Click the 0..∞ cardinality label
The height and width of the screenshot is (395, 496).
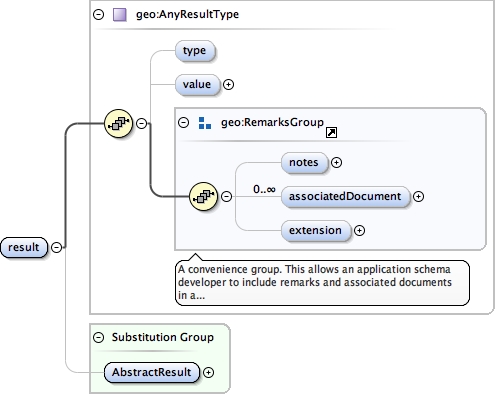tap(264, 189)
